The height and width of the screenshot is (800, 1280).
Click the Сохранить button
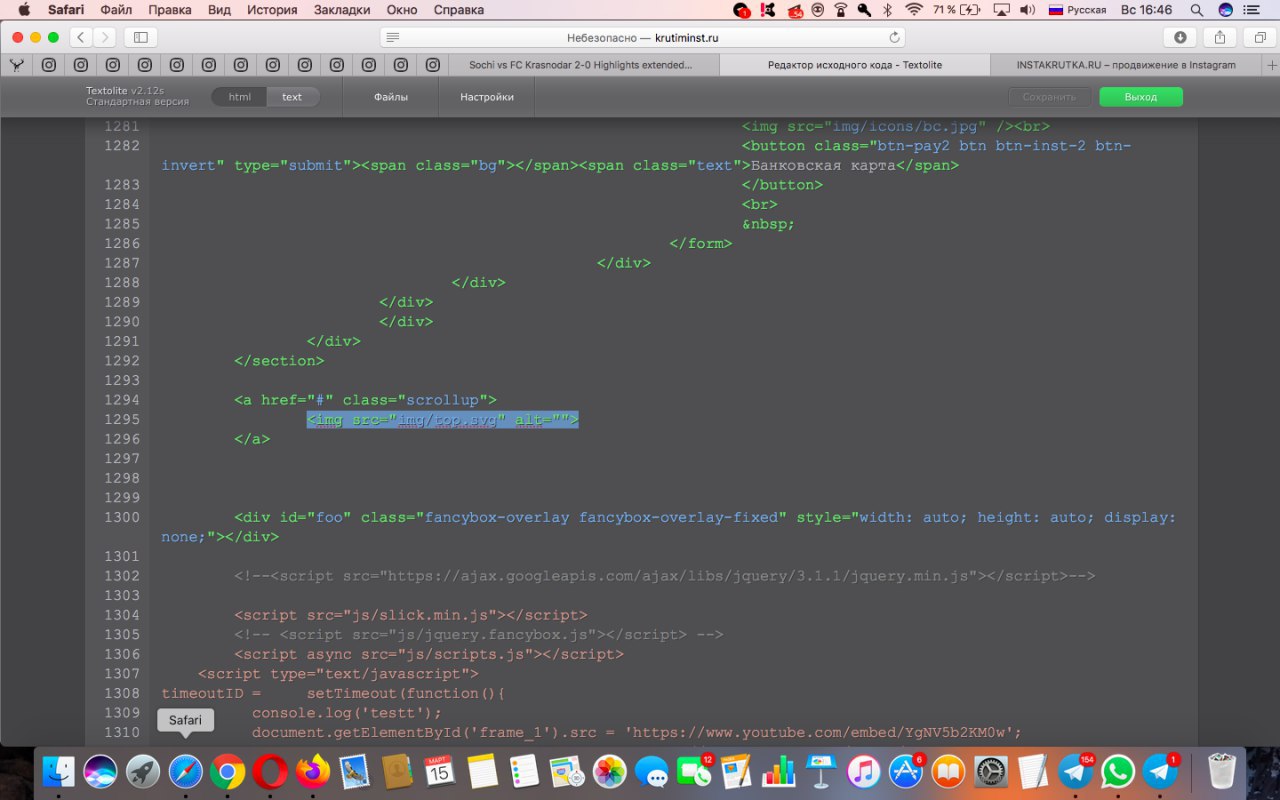(x=1050, y=97)
